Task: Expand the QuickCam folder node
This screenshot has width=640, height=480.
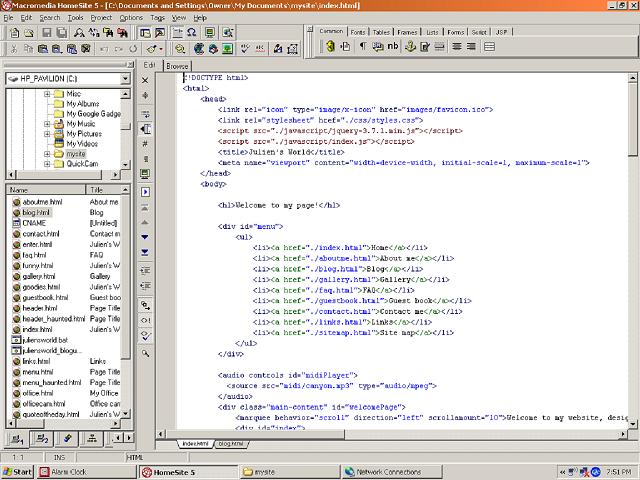Action: 47,164
